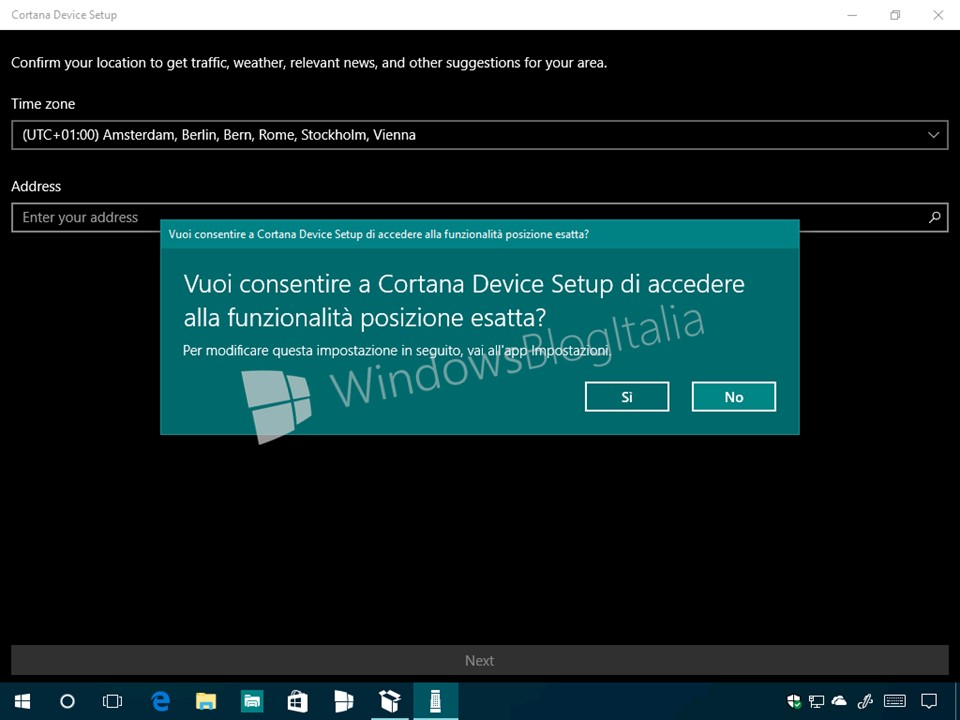Viewport: 960px width, 720px height.
Task: Click the Address input field
Action: pyautogui.click(x=479, y=217)
